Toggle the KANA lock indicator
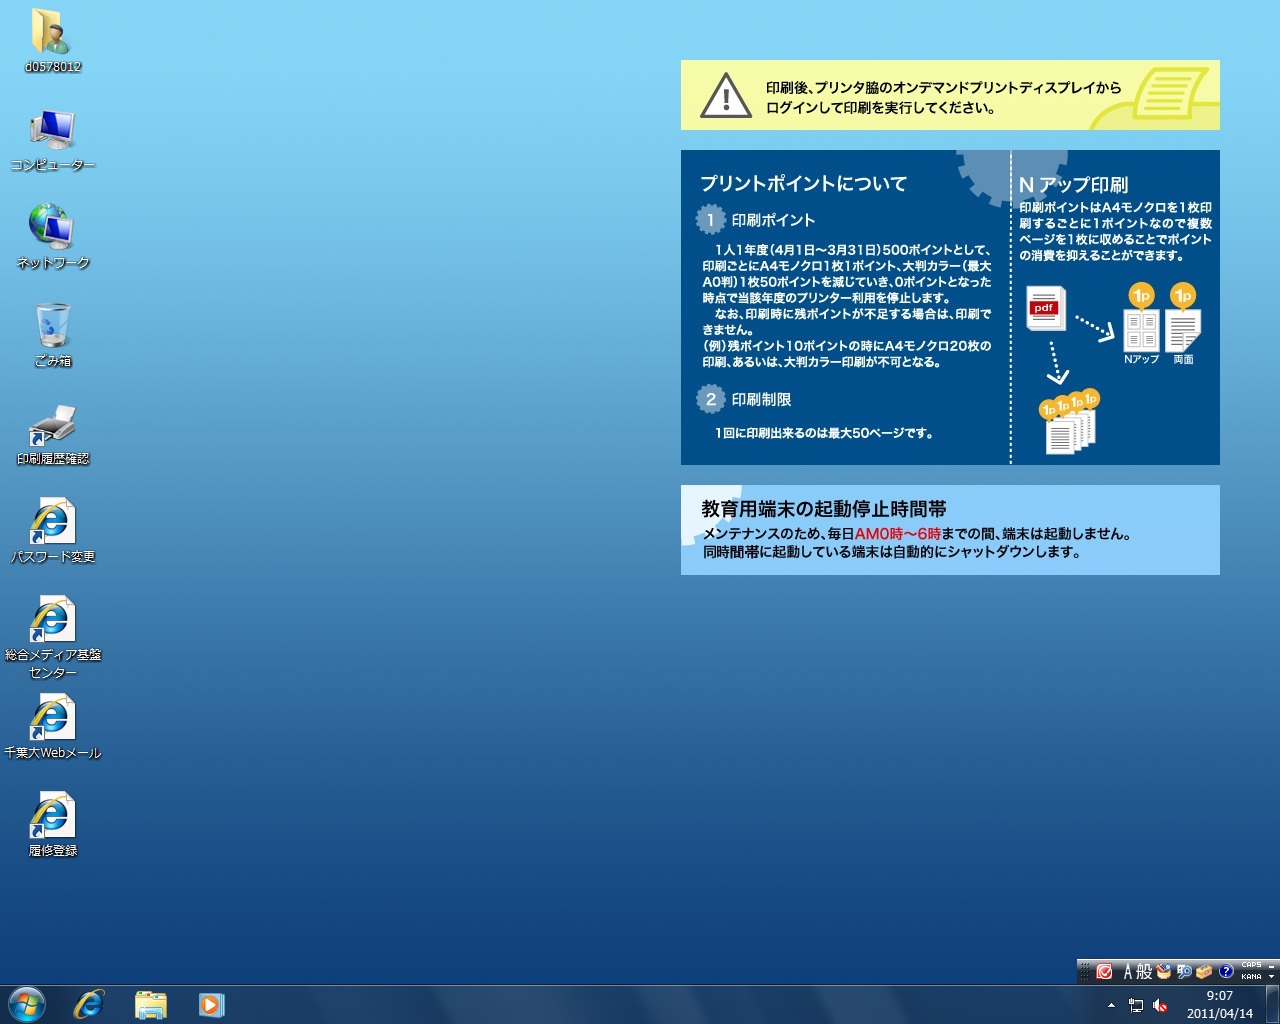Viewport: 1280px width, 1024px height. [x=1251, y=976]
